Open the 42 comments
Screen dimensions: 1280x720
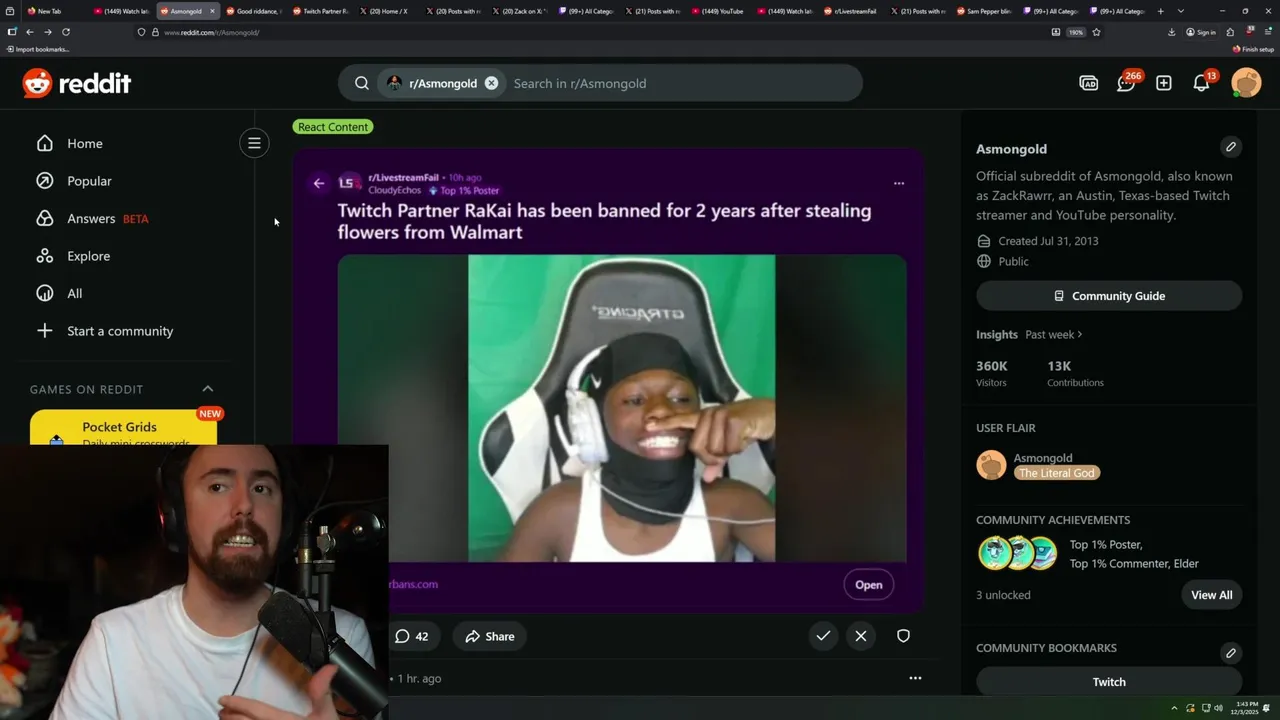411,636
